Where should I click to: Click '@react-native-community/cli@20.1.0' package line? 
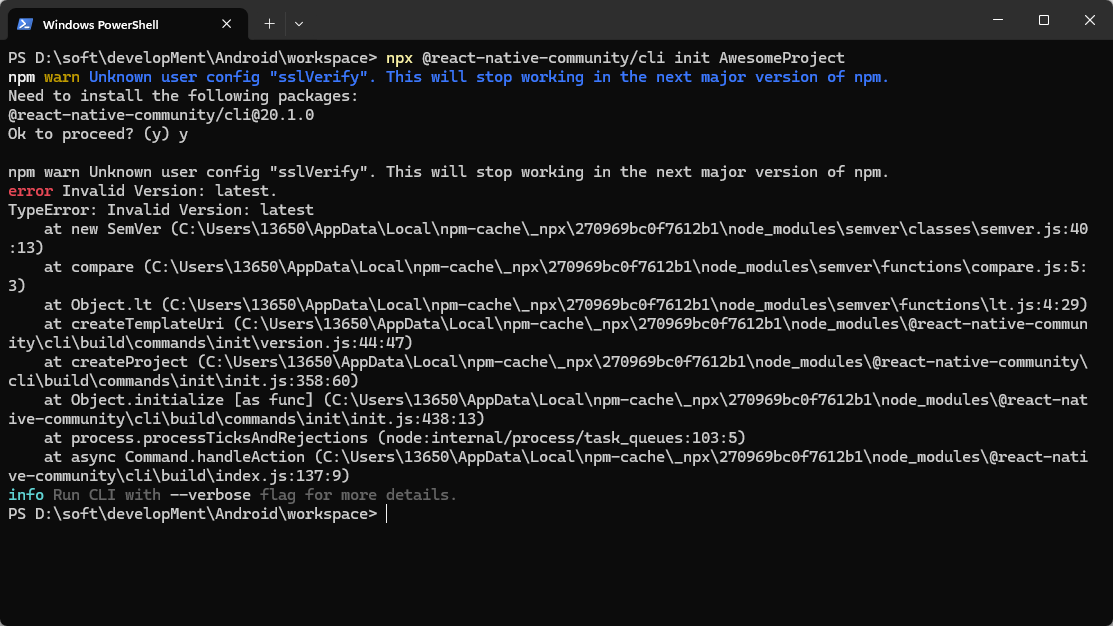[161, 115]
